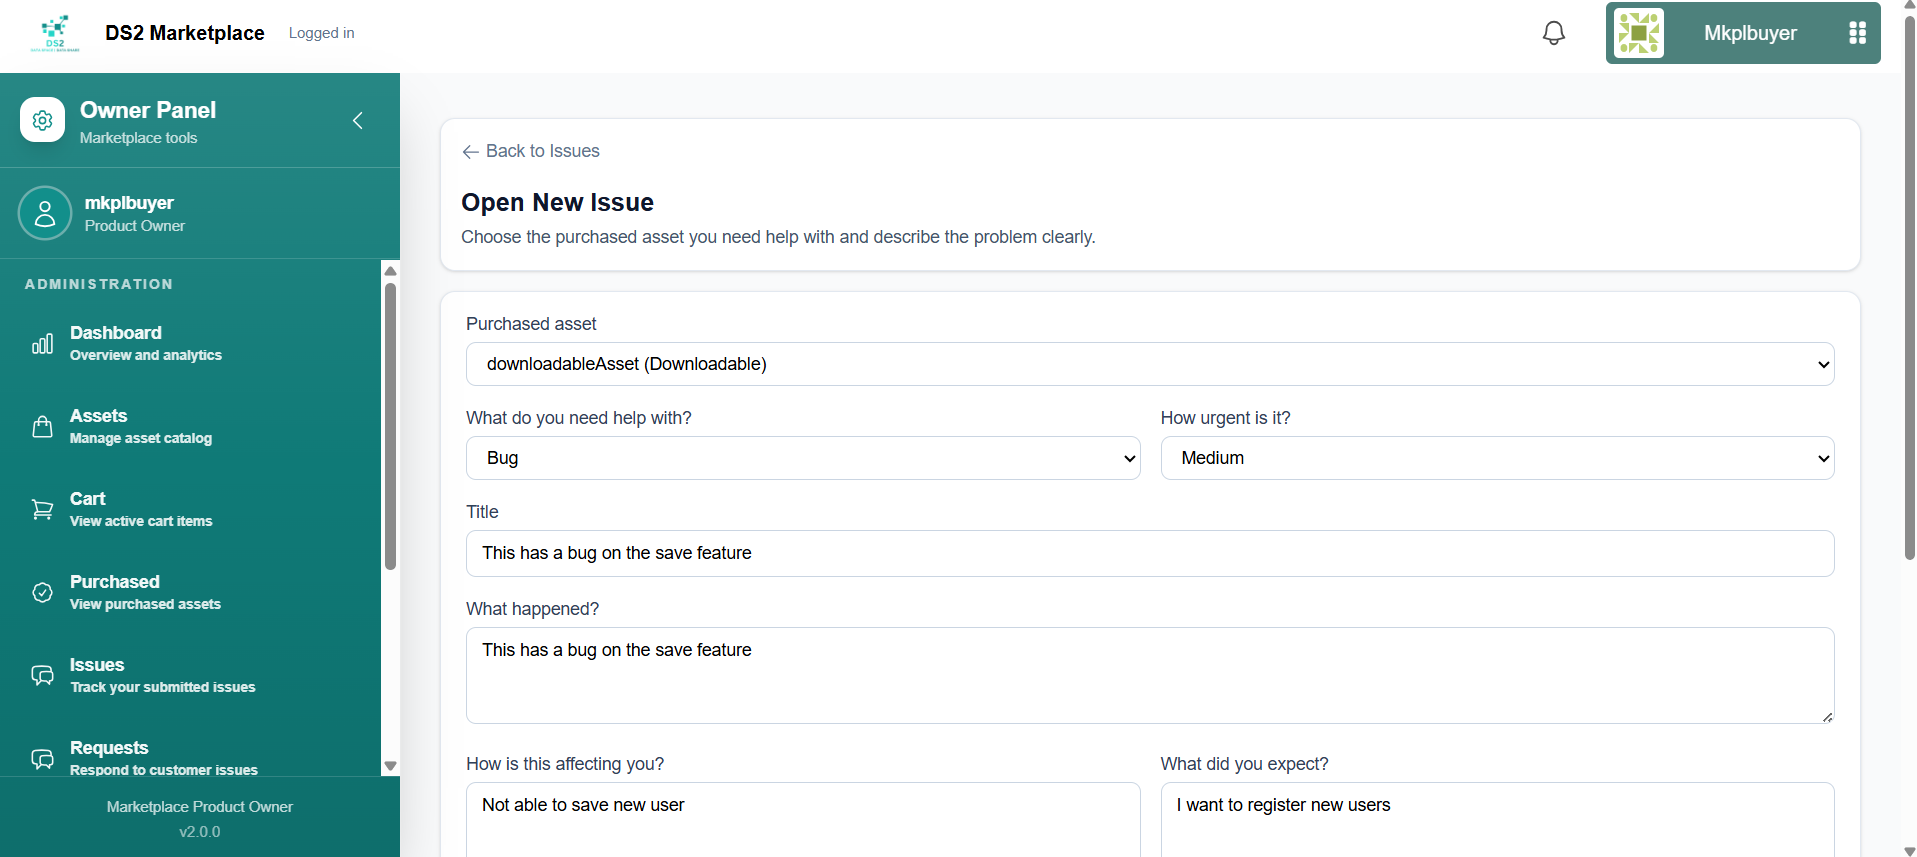This screenshot has height=857, width=1917.
Task: Click the page scroll down arrow
Action: tap(1909, 851)
